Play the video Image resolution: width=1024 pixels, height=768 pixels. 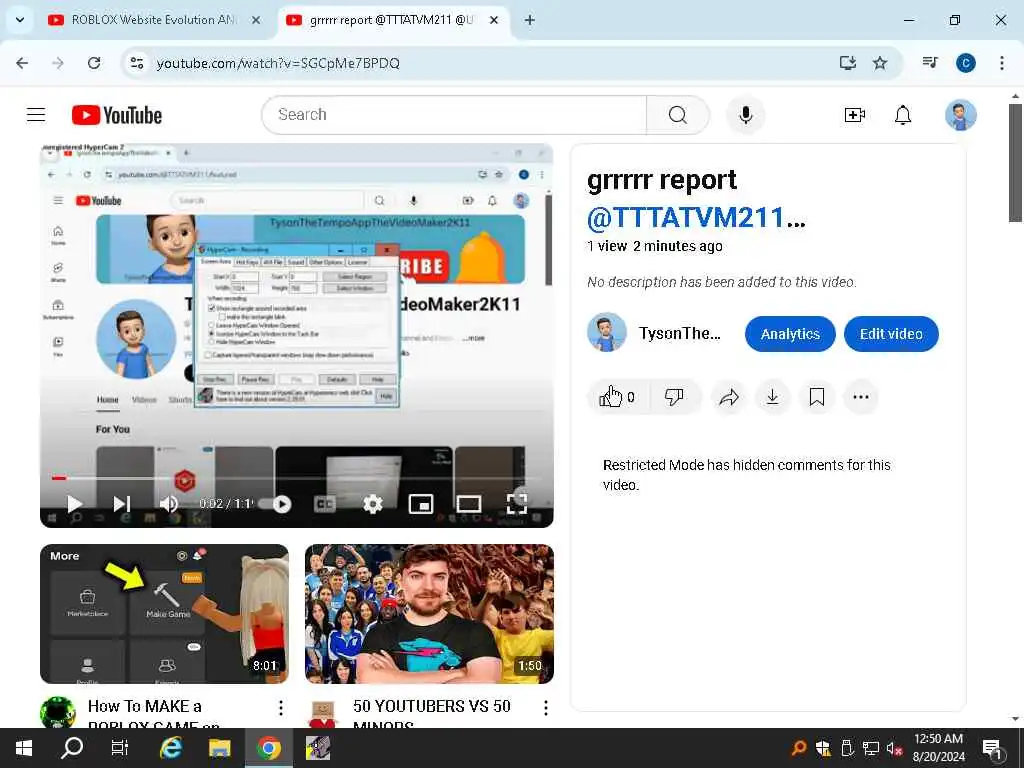[74, 504]
